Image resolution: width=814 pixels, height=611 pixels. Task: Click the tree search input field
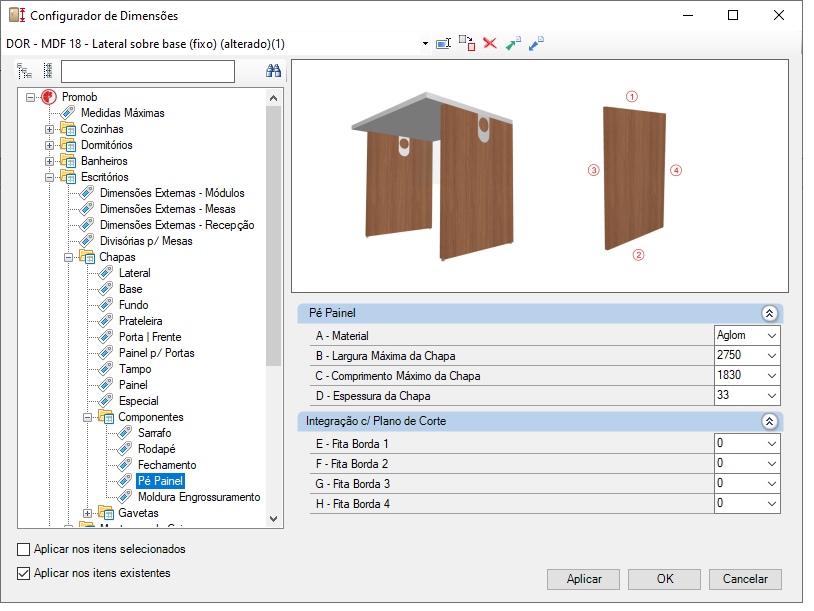pos(148,71)
